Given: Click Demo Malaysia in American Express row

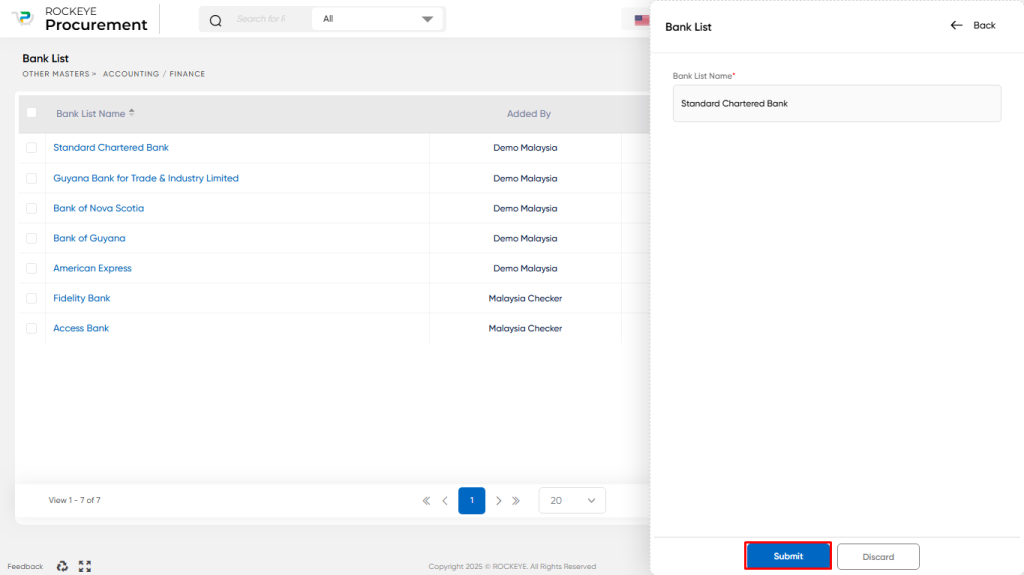Looking at the screenshot, I should point(525,269).
